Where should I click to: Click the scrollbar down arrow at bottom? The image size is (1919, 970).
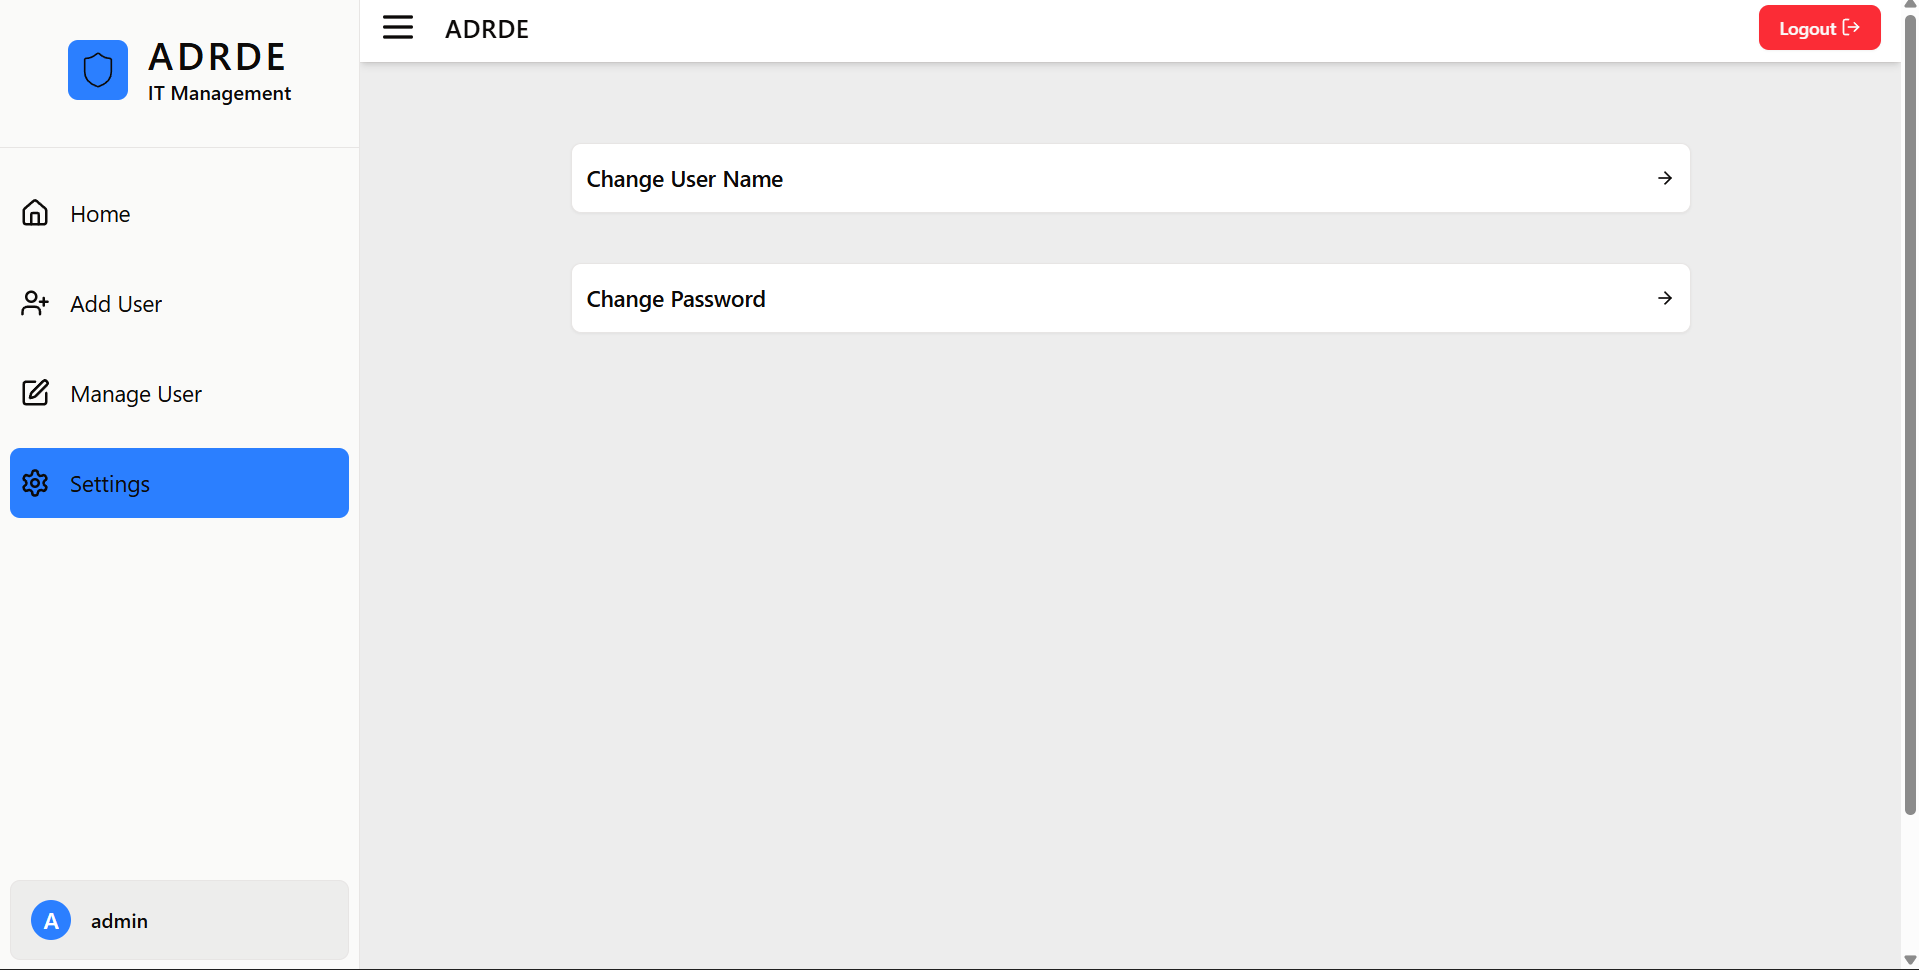[1910, 961]
